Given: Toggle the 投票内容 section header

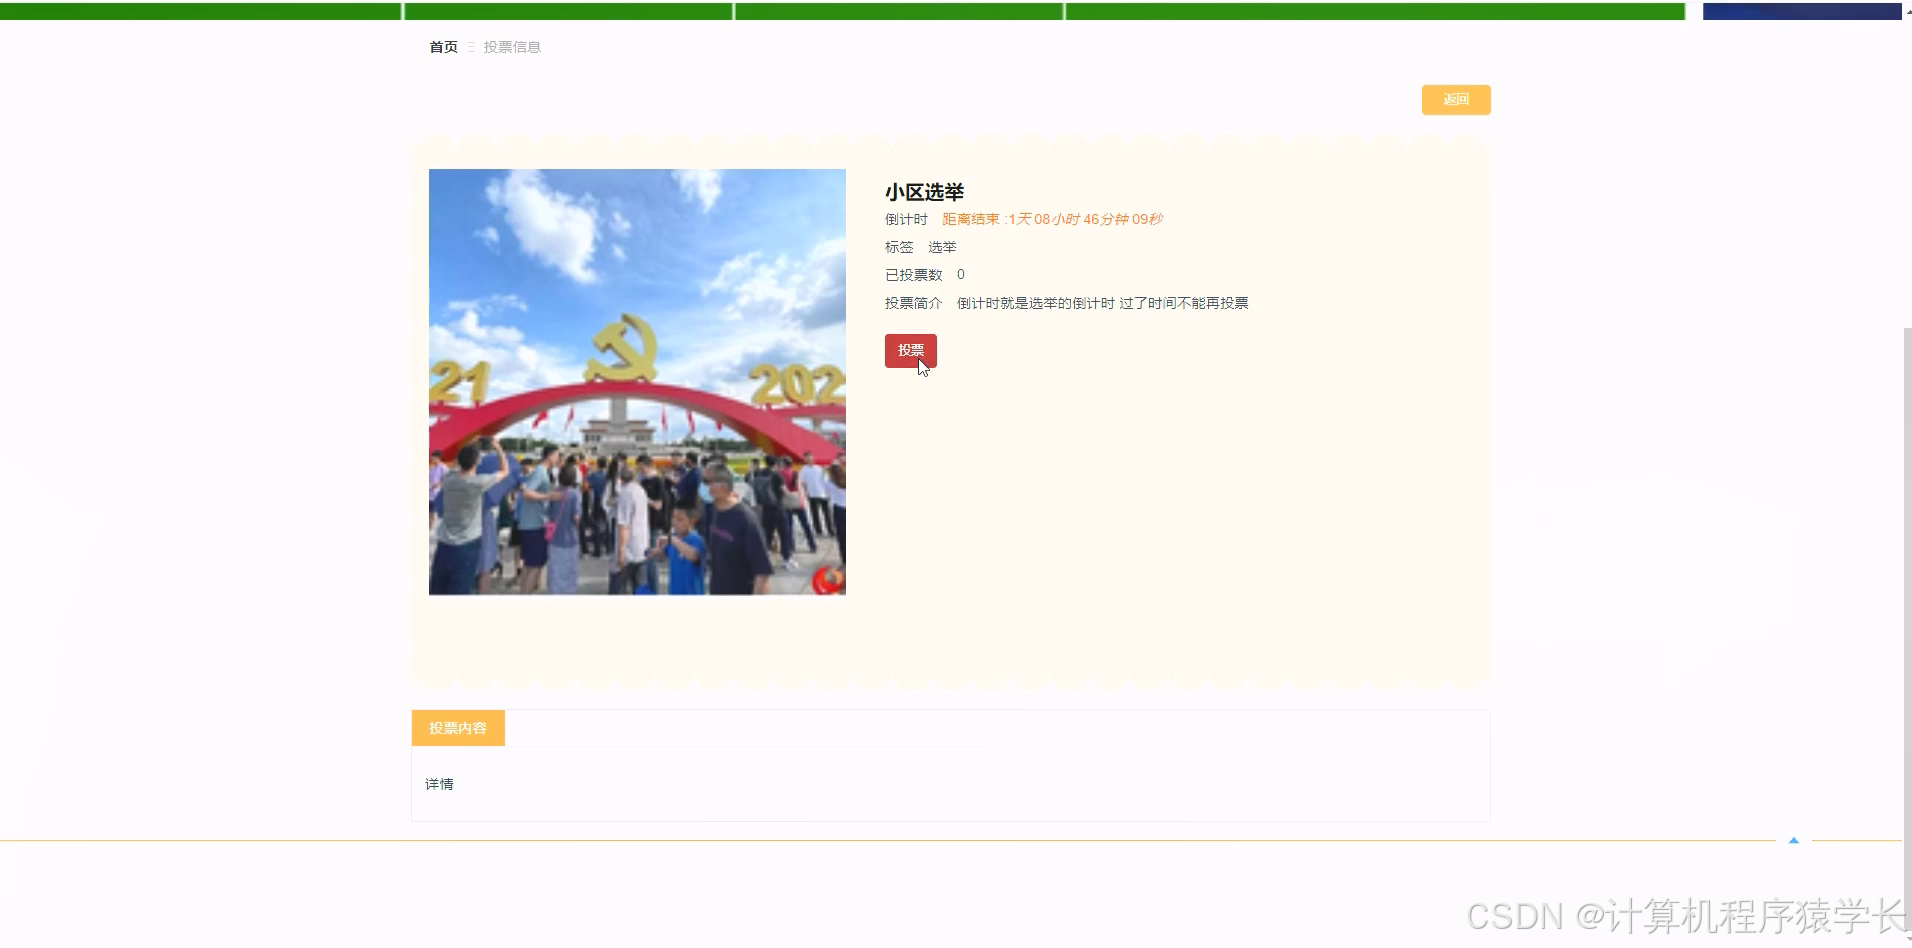Looking at the screenshot, I should (457, 727).
